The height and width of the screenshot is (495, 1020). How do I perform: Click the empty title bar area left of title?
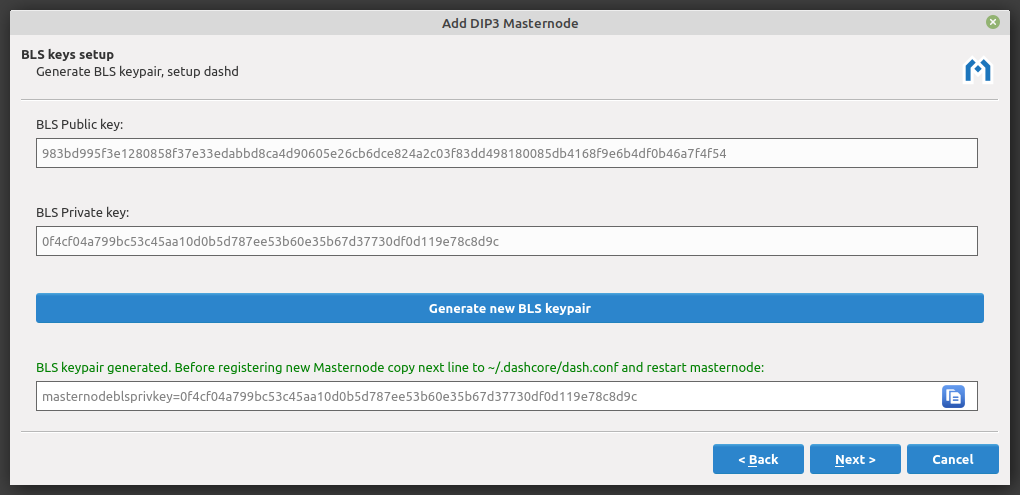point(200,22)
